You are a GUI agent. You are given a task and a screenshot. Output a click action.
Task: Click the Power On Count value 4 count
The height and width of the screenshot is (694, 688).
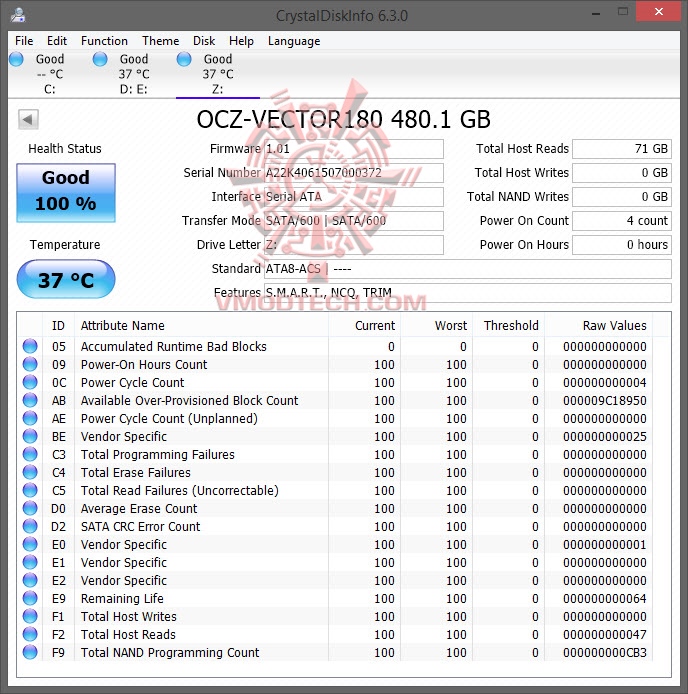622,220
